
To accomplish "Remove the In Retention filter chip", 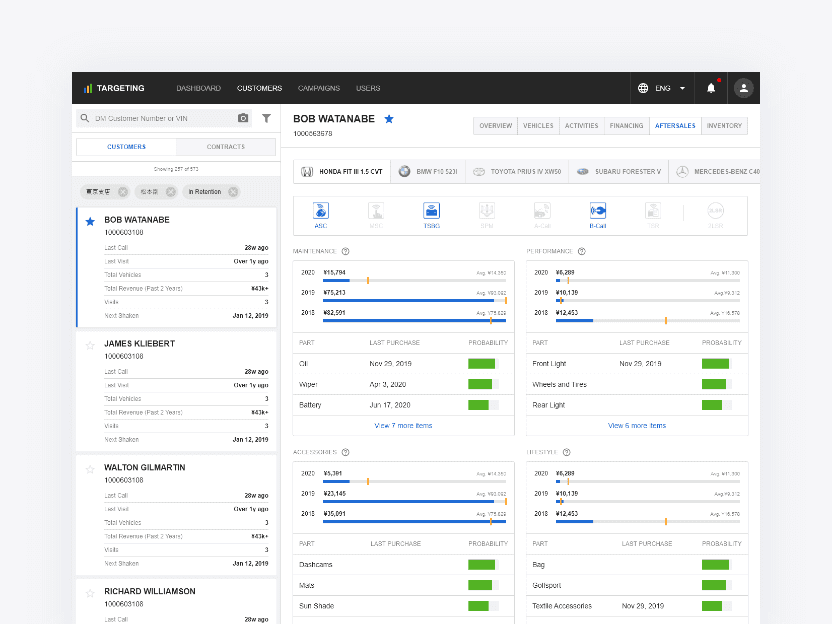I will click(233, 192).
